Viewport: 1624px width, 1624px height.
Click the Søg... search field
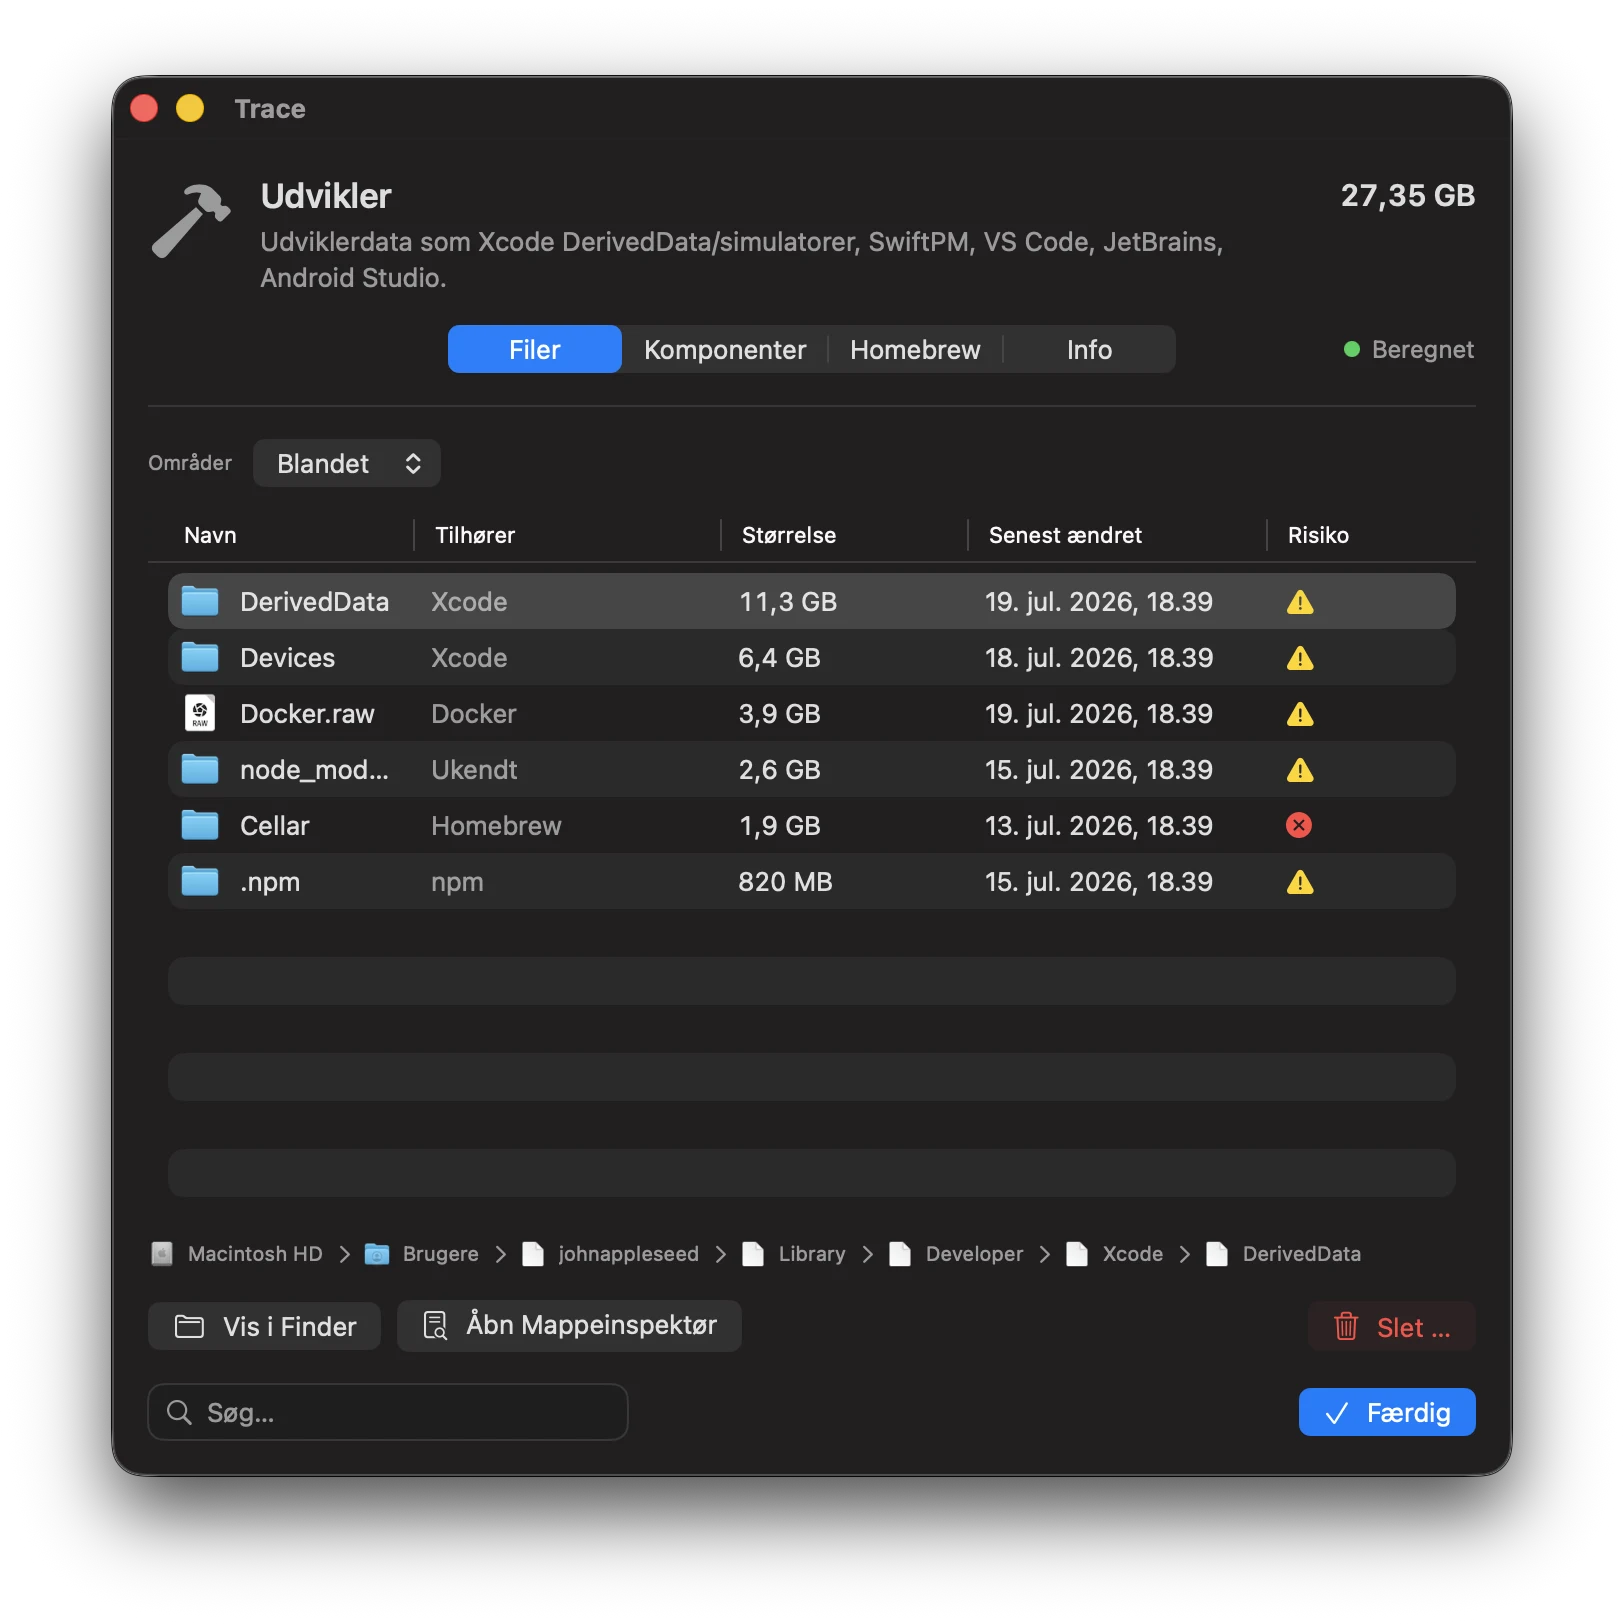(388, 1412)
